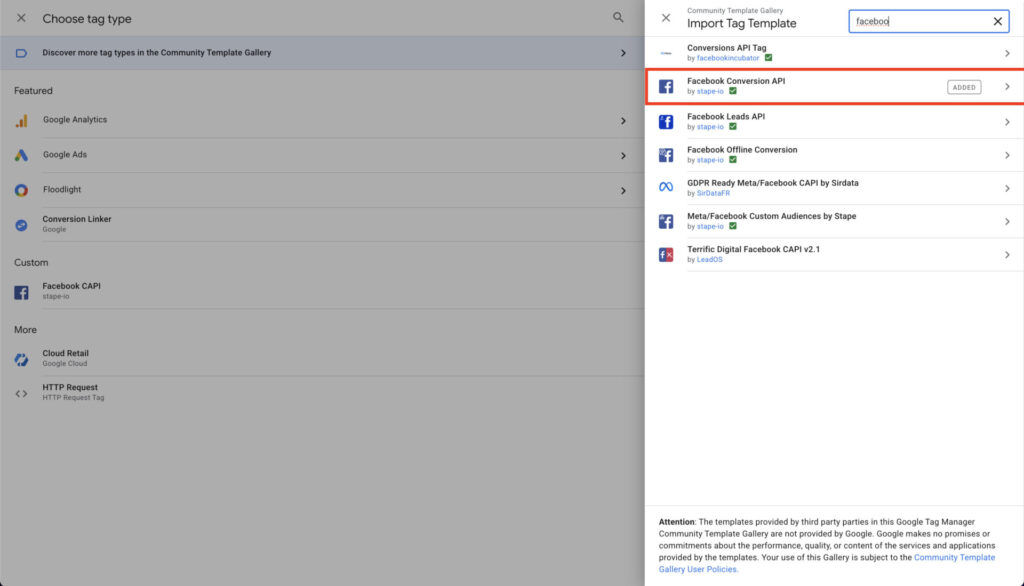Clear the template search field text
The height and width of the screenshot is (586, 1024).
(x=997, y=21)
